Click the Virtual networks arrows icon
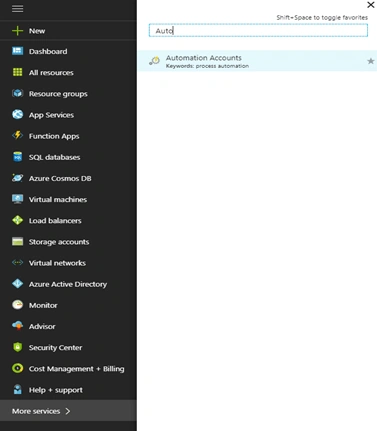The image size is (377, 431). pyautogui.click(x=17, y=262)
